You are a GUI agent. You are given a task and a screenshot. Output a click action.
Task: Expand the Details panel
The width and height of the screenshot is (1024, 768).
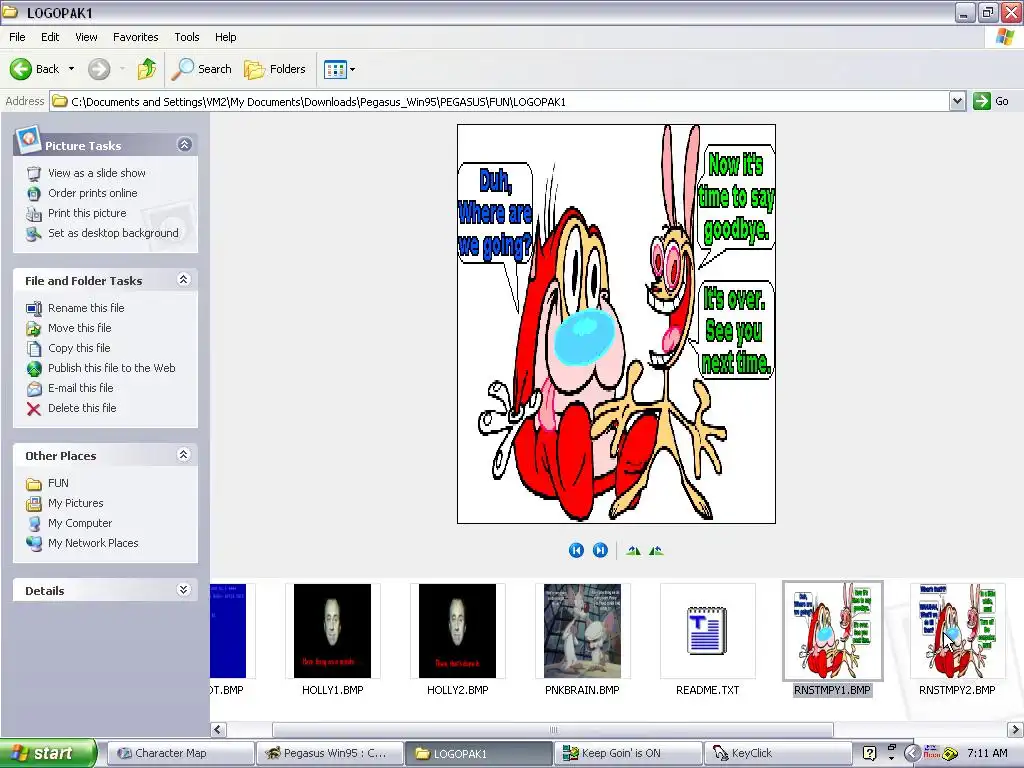click(x=184, y=590)
